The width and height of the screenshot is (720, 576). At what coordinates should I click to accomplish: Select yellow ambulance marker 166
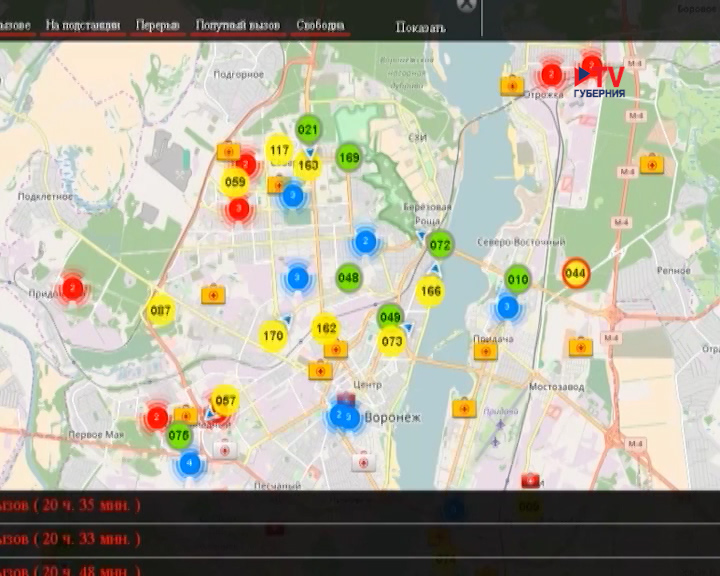coord(430,292)
